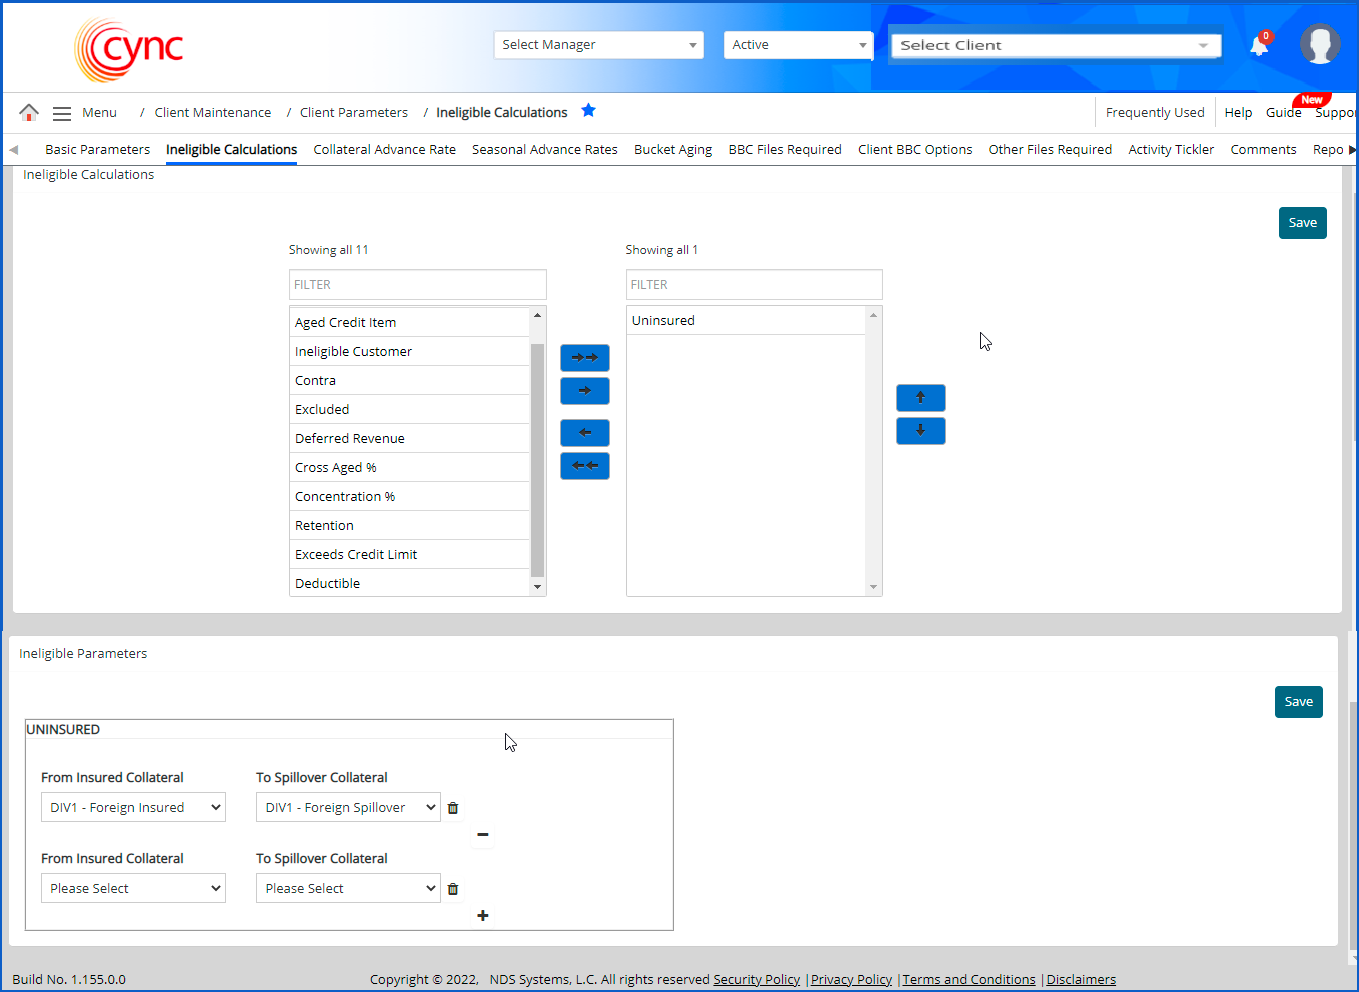Add a new collateral row with plus

pos(483,916)
